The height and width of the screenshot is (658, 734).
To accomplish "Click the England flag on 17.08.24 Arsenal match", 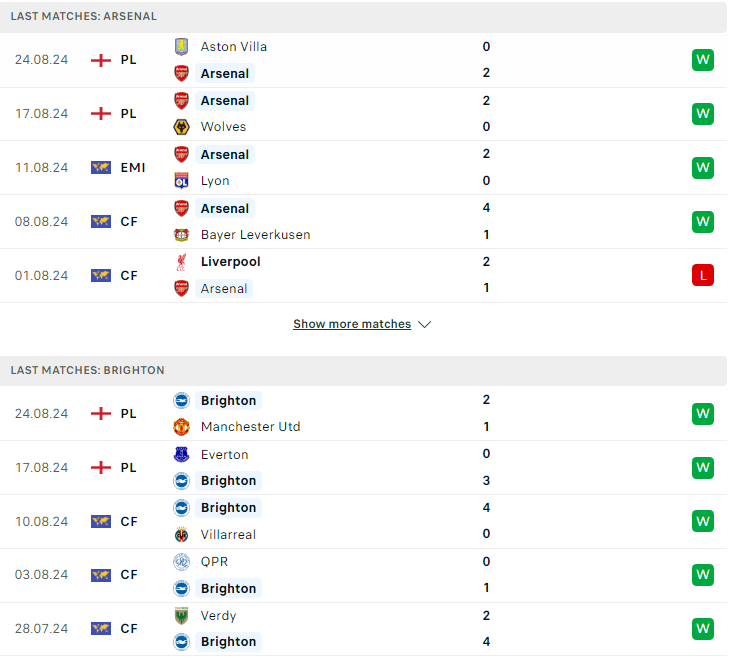I will point(101,114).
